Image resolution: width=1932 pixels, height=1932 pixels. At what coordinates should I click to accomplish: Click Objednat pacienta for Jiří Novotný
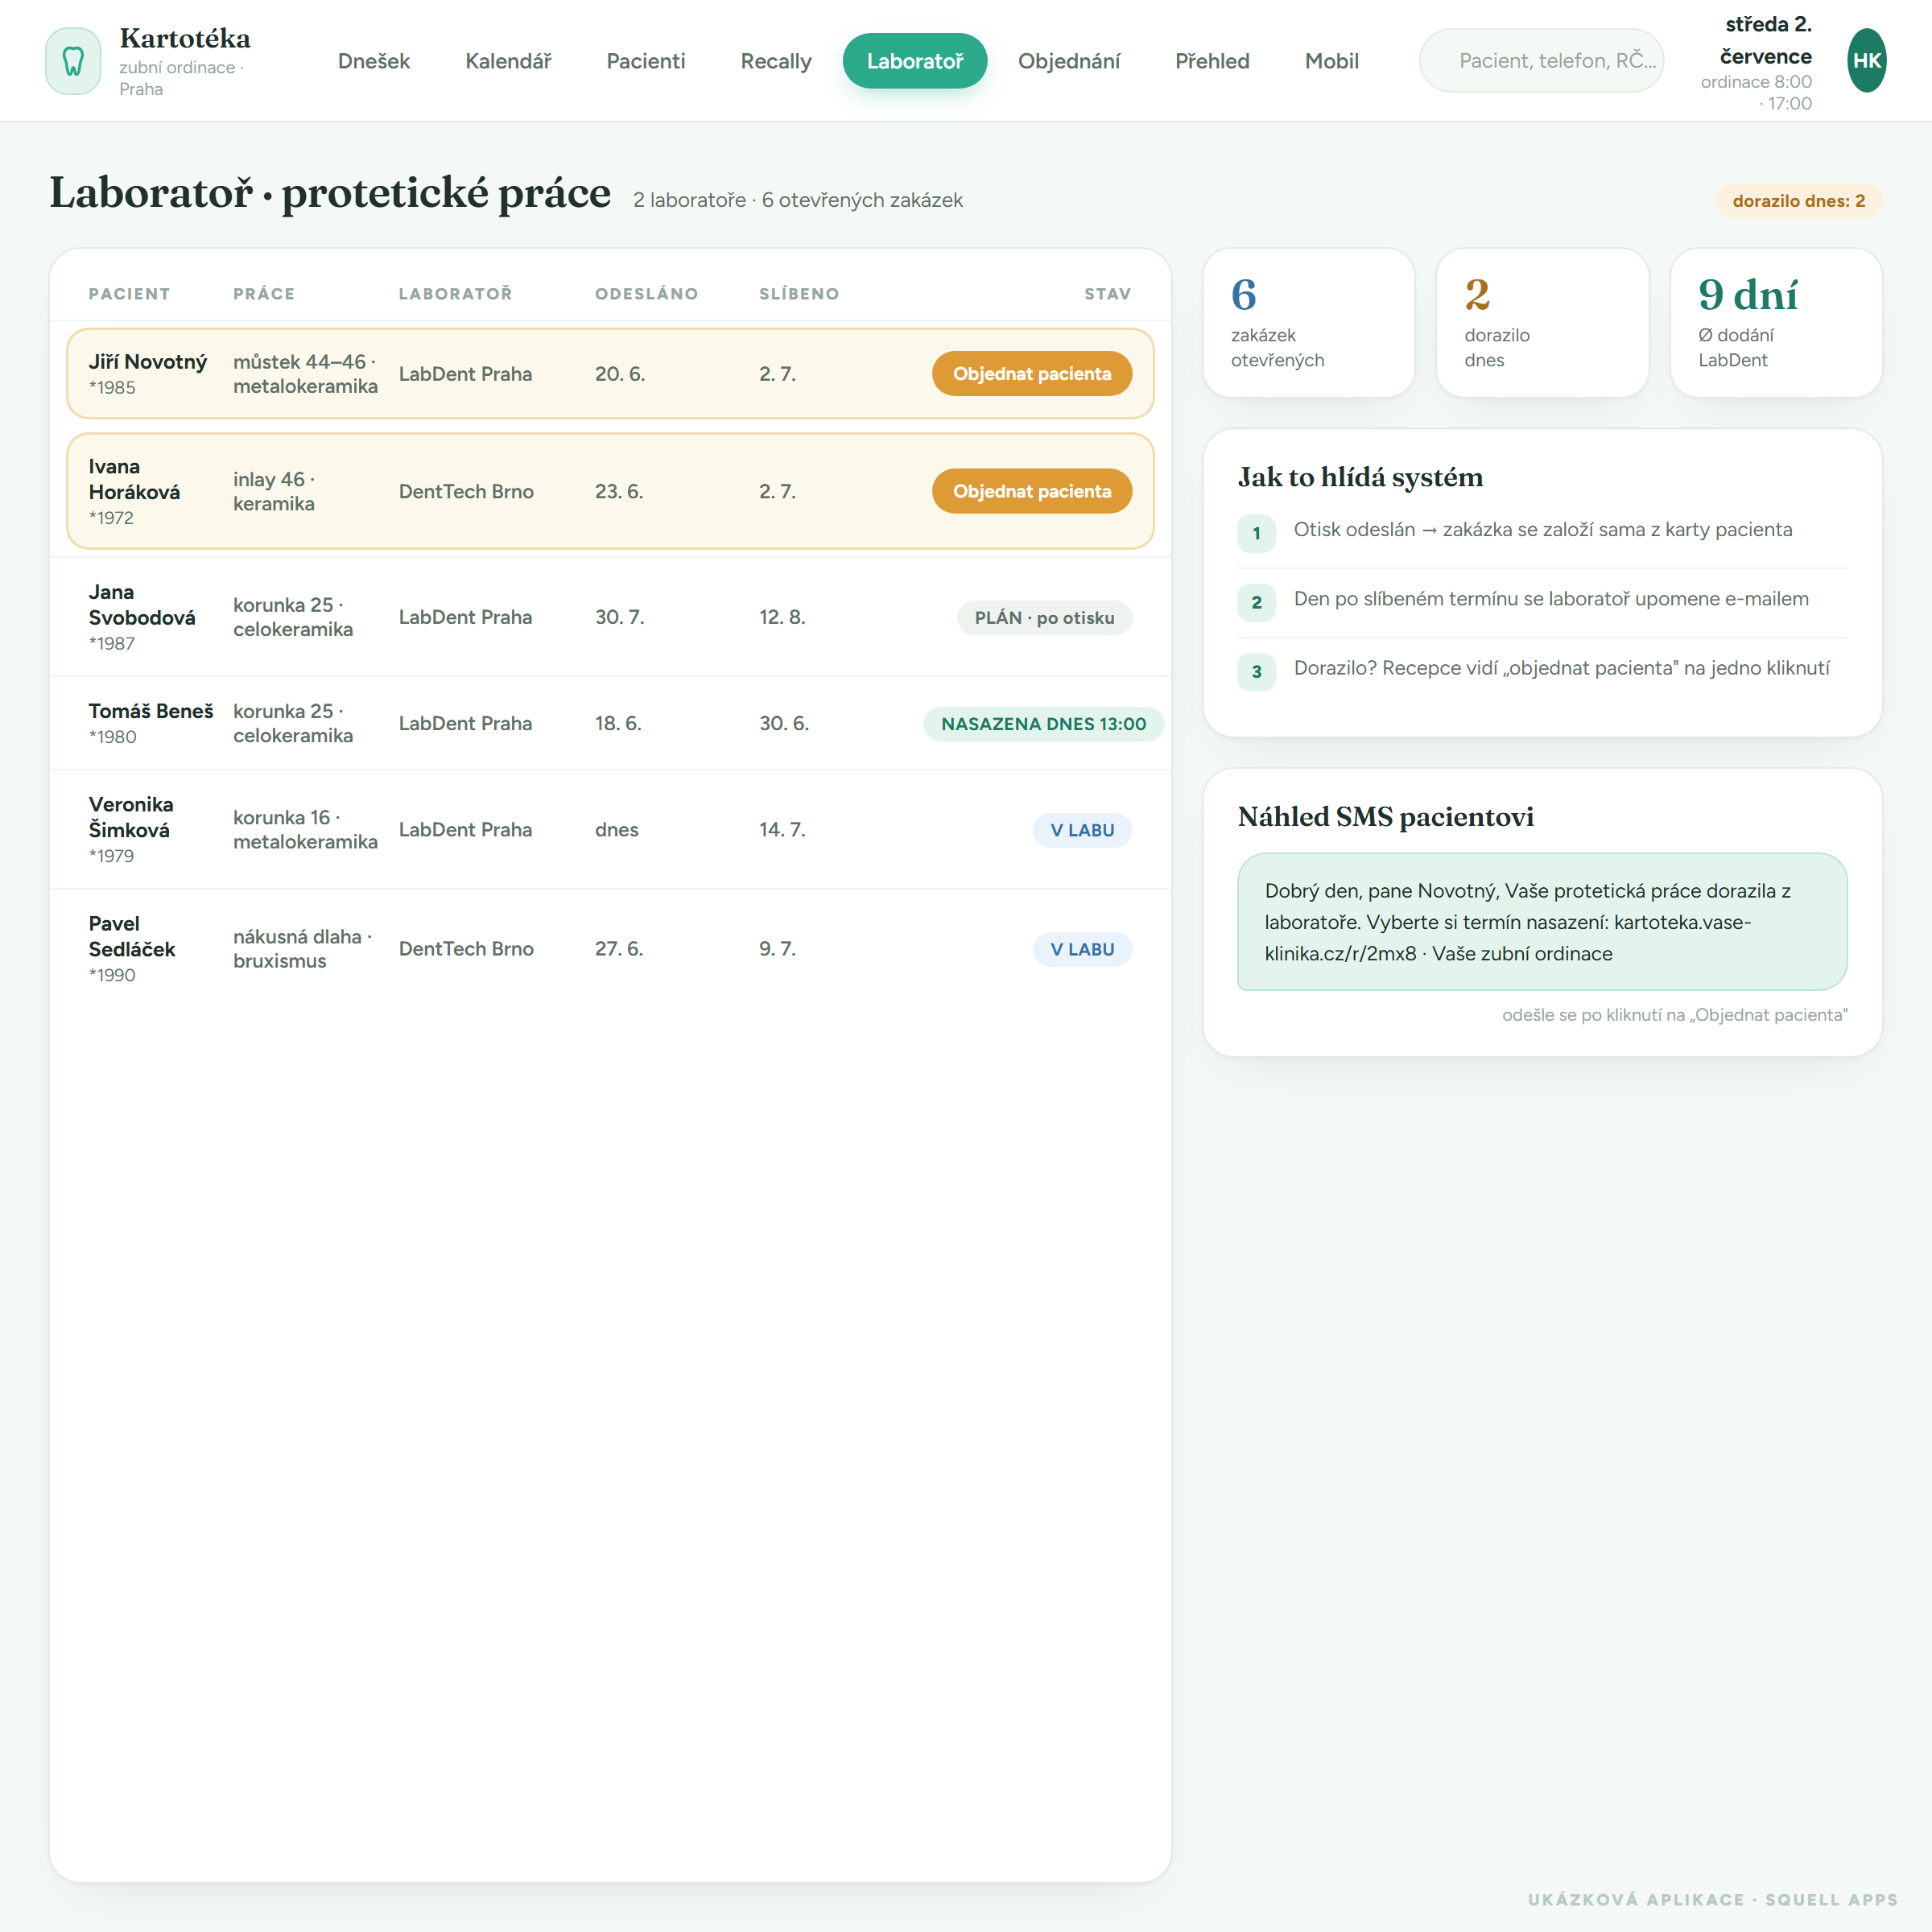1032,374
